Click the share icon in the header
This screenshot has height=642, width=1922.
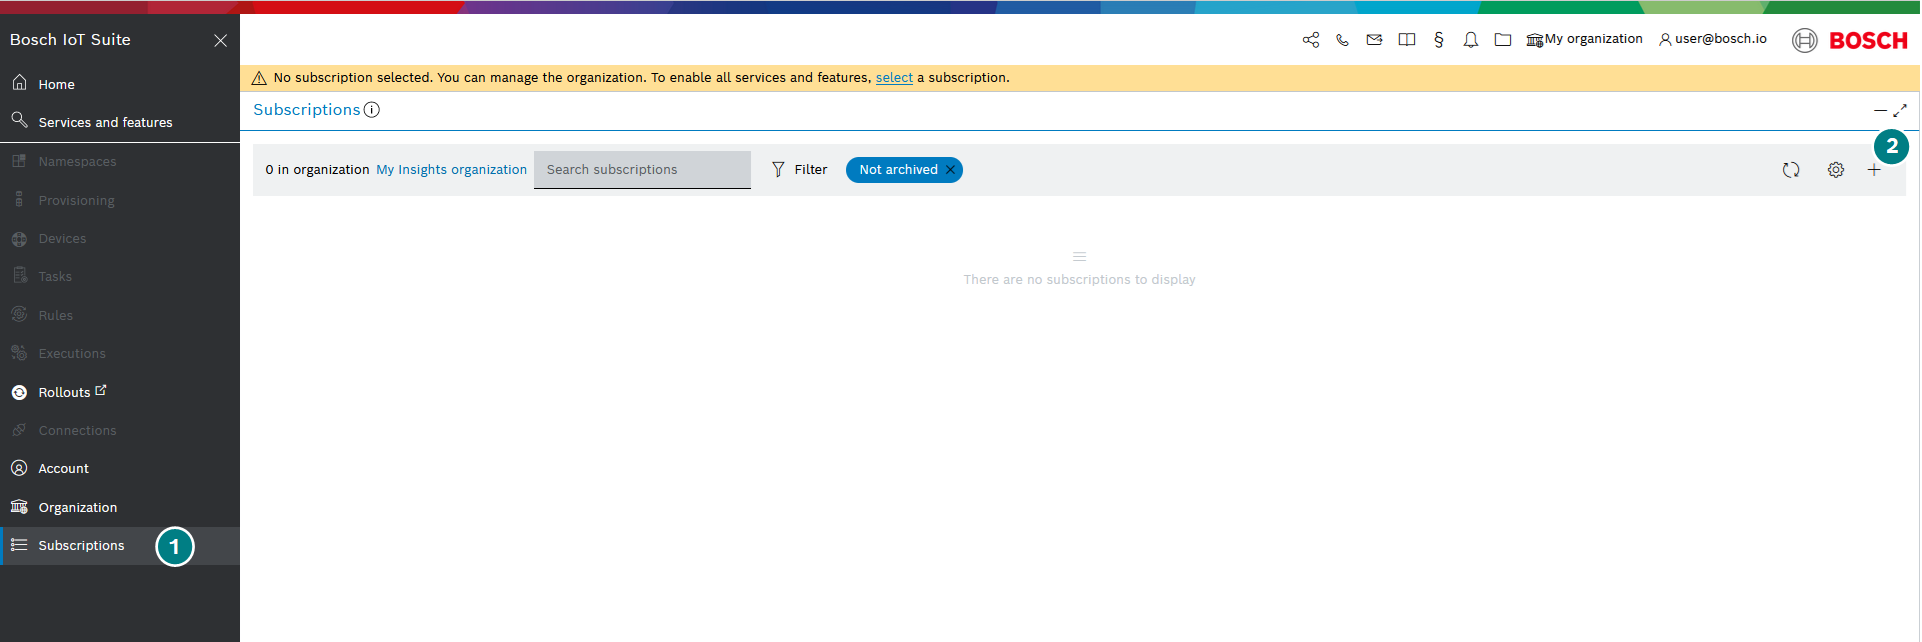tap(1310, 40)
